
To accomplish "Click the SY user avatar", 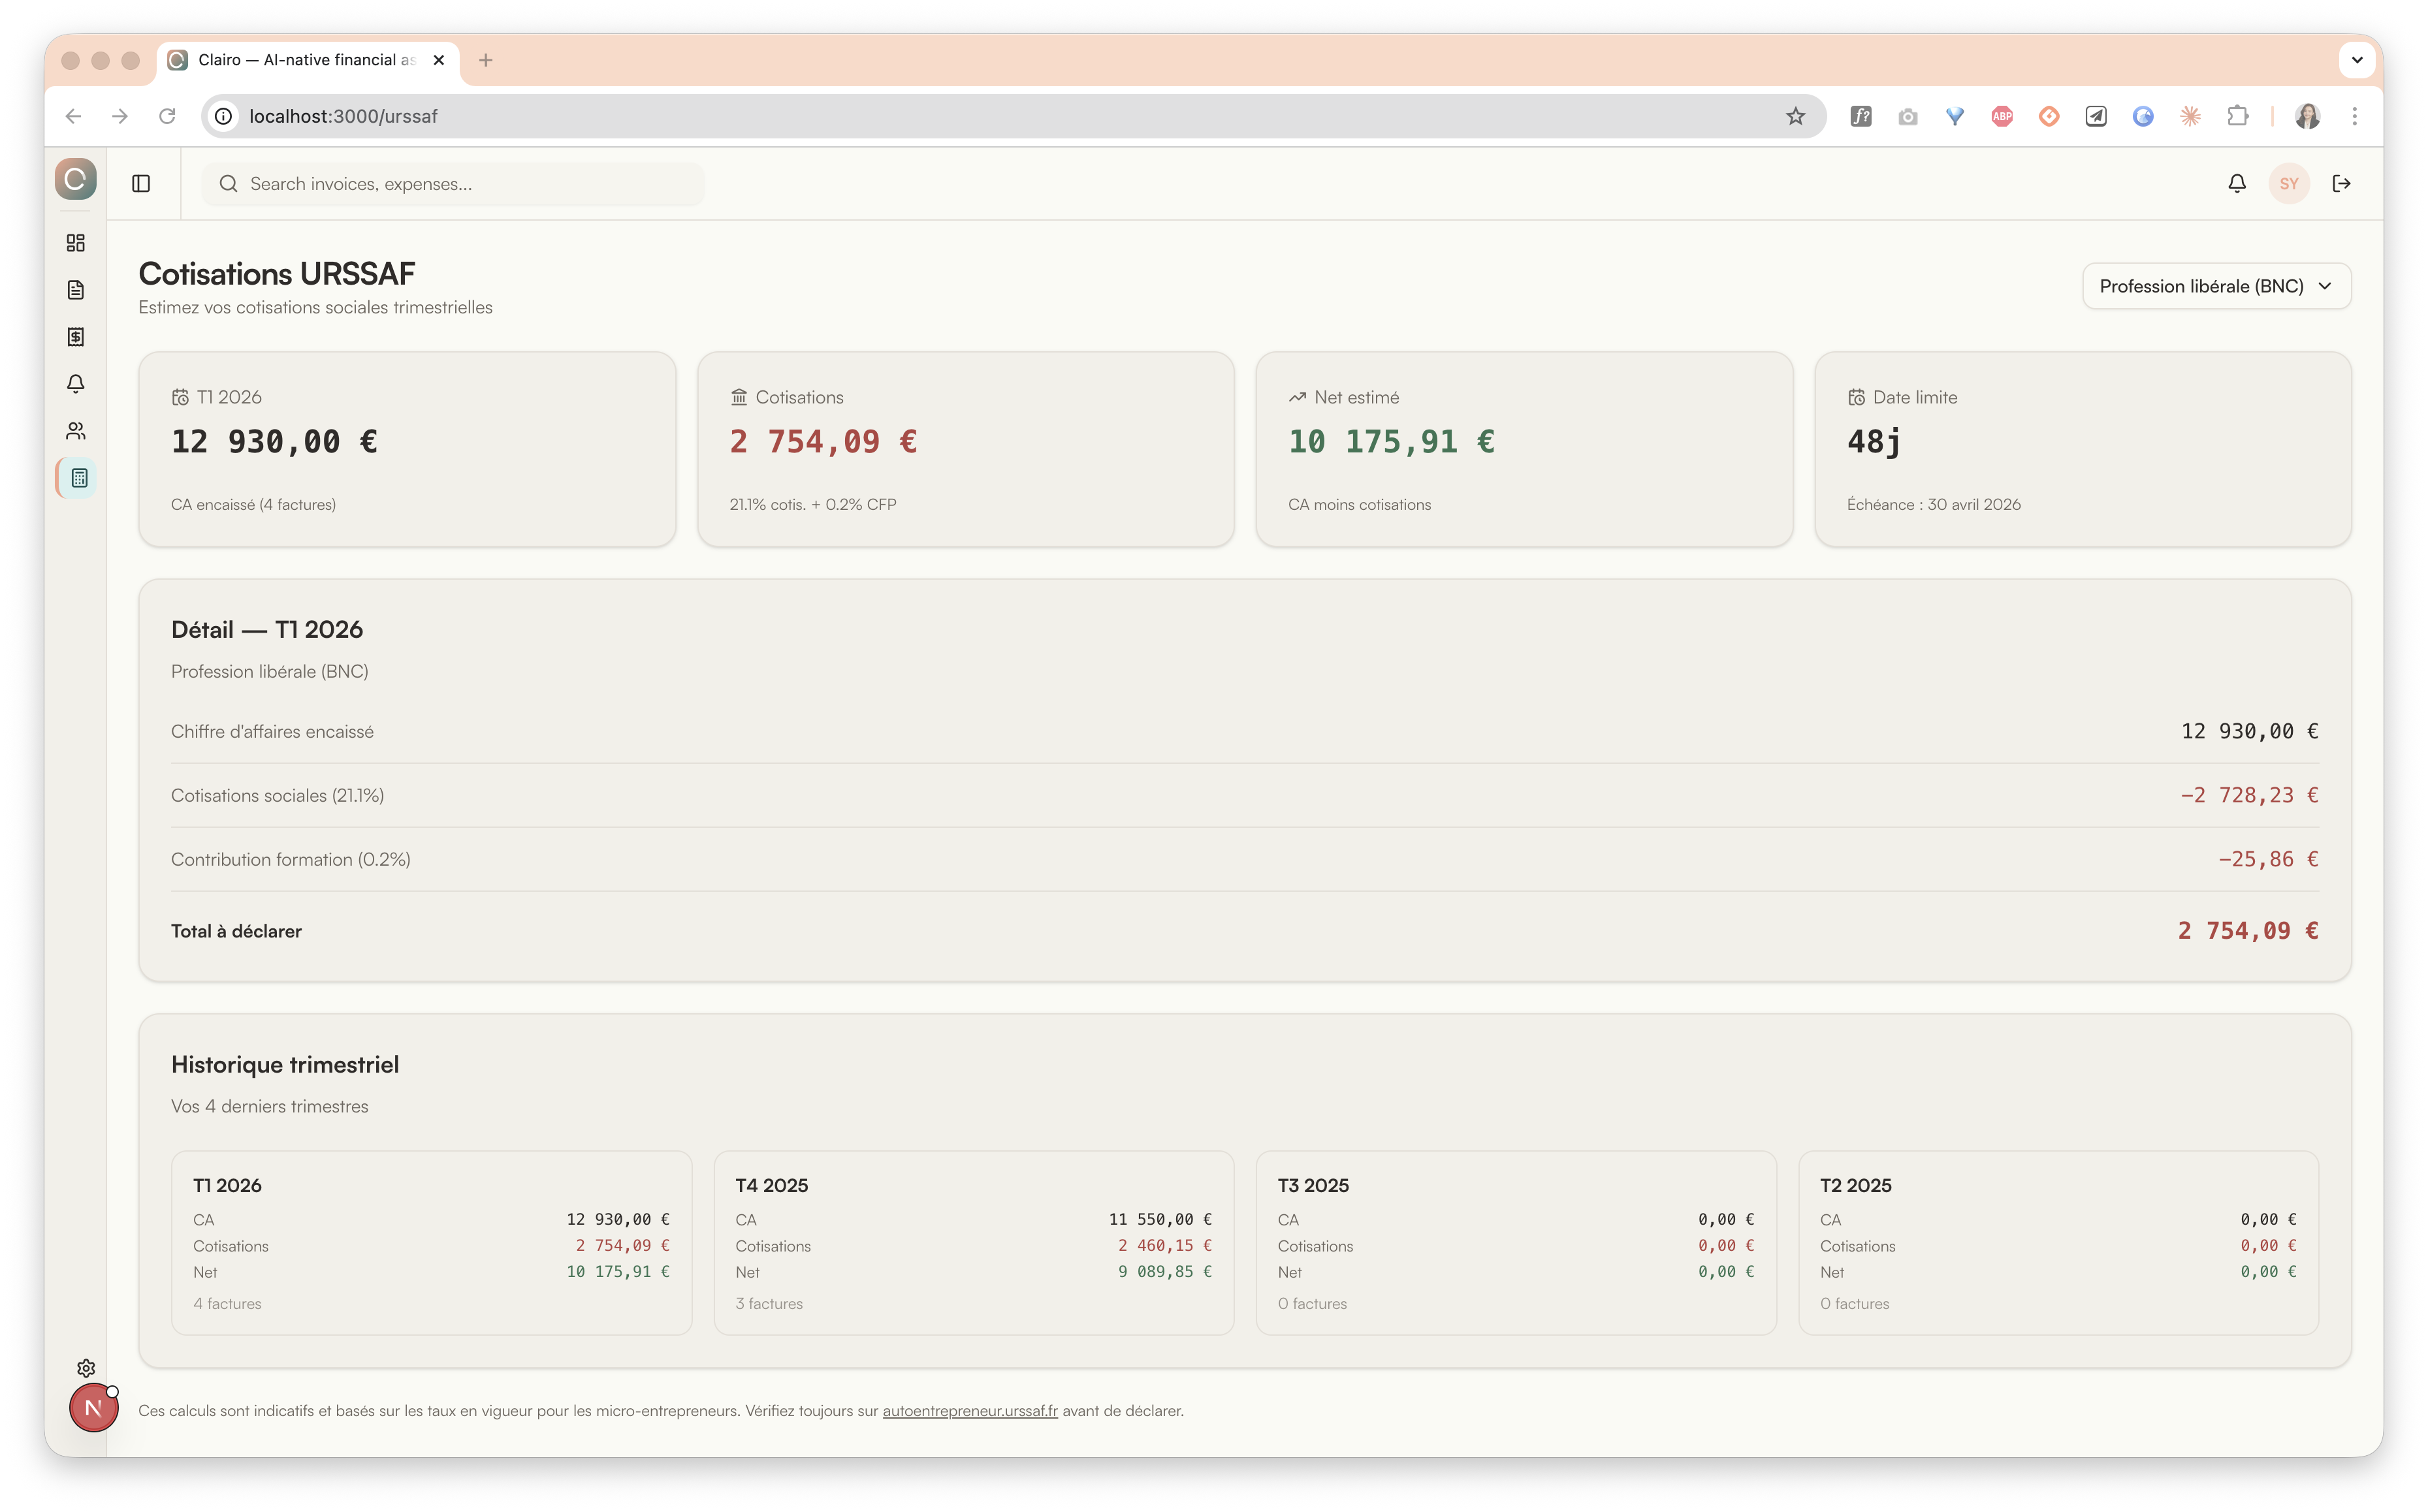I will pos(2289,184).
